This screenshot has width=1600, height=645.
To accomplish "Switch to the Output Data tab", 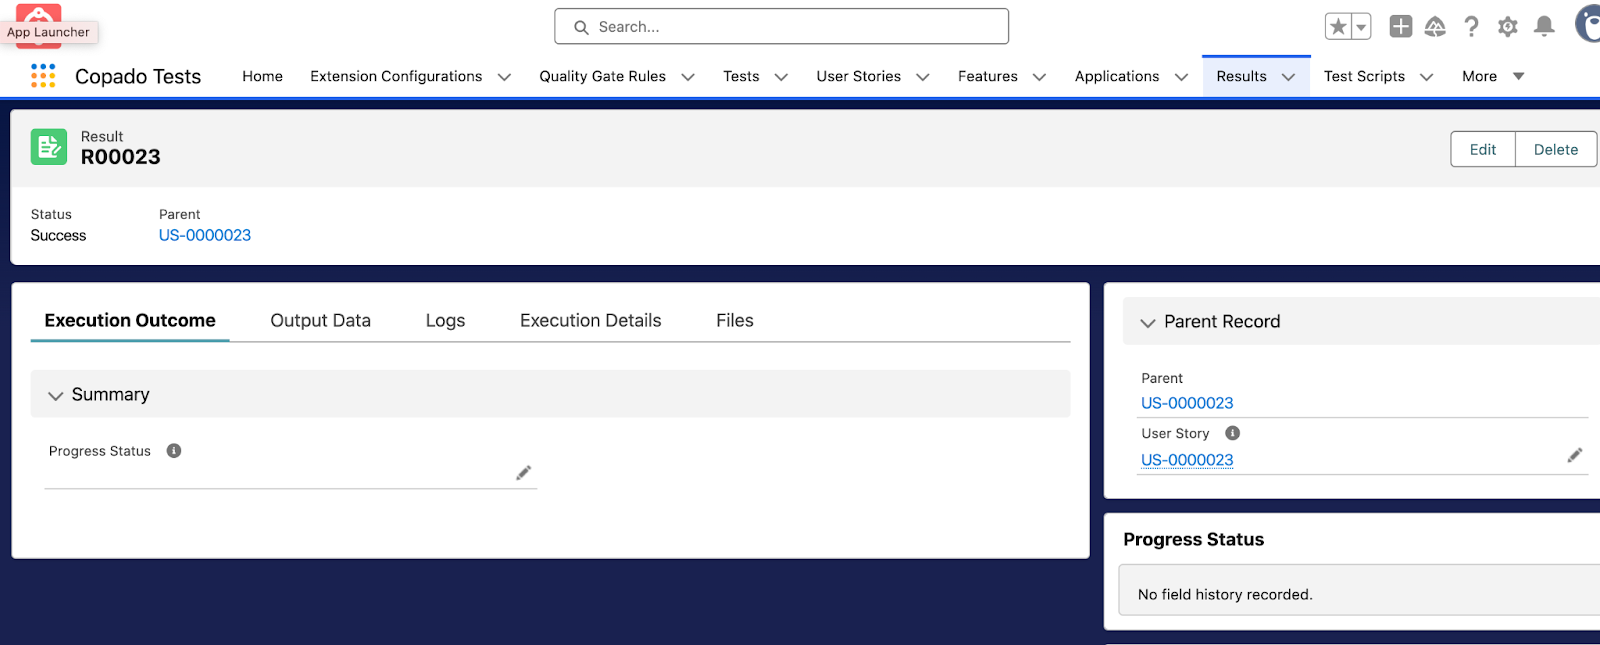I will 320,320.
